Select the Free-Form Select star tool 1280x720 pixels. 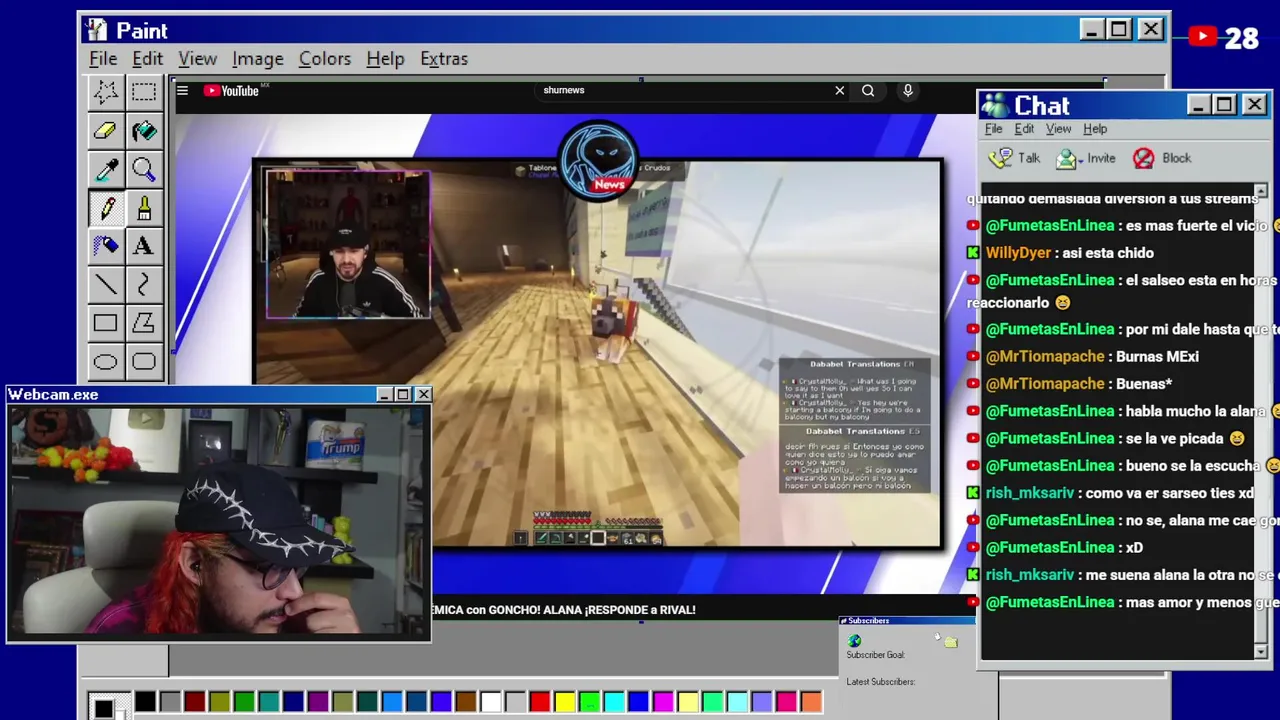click(105, 92)
